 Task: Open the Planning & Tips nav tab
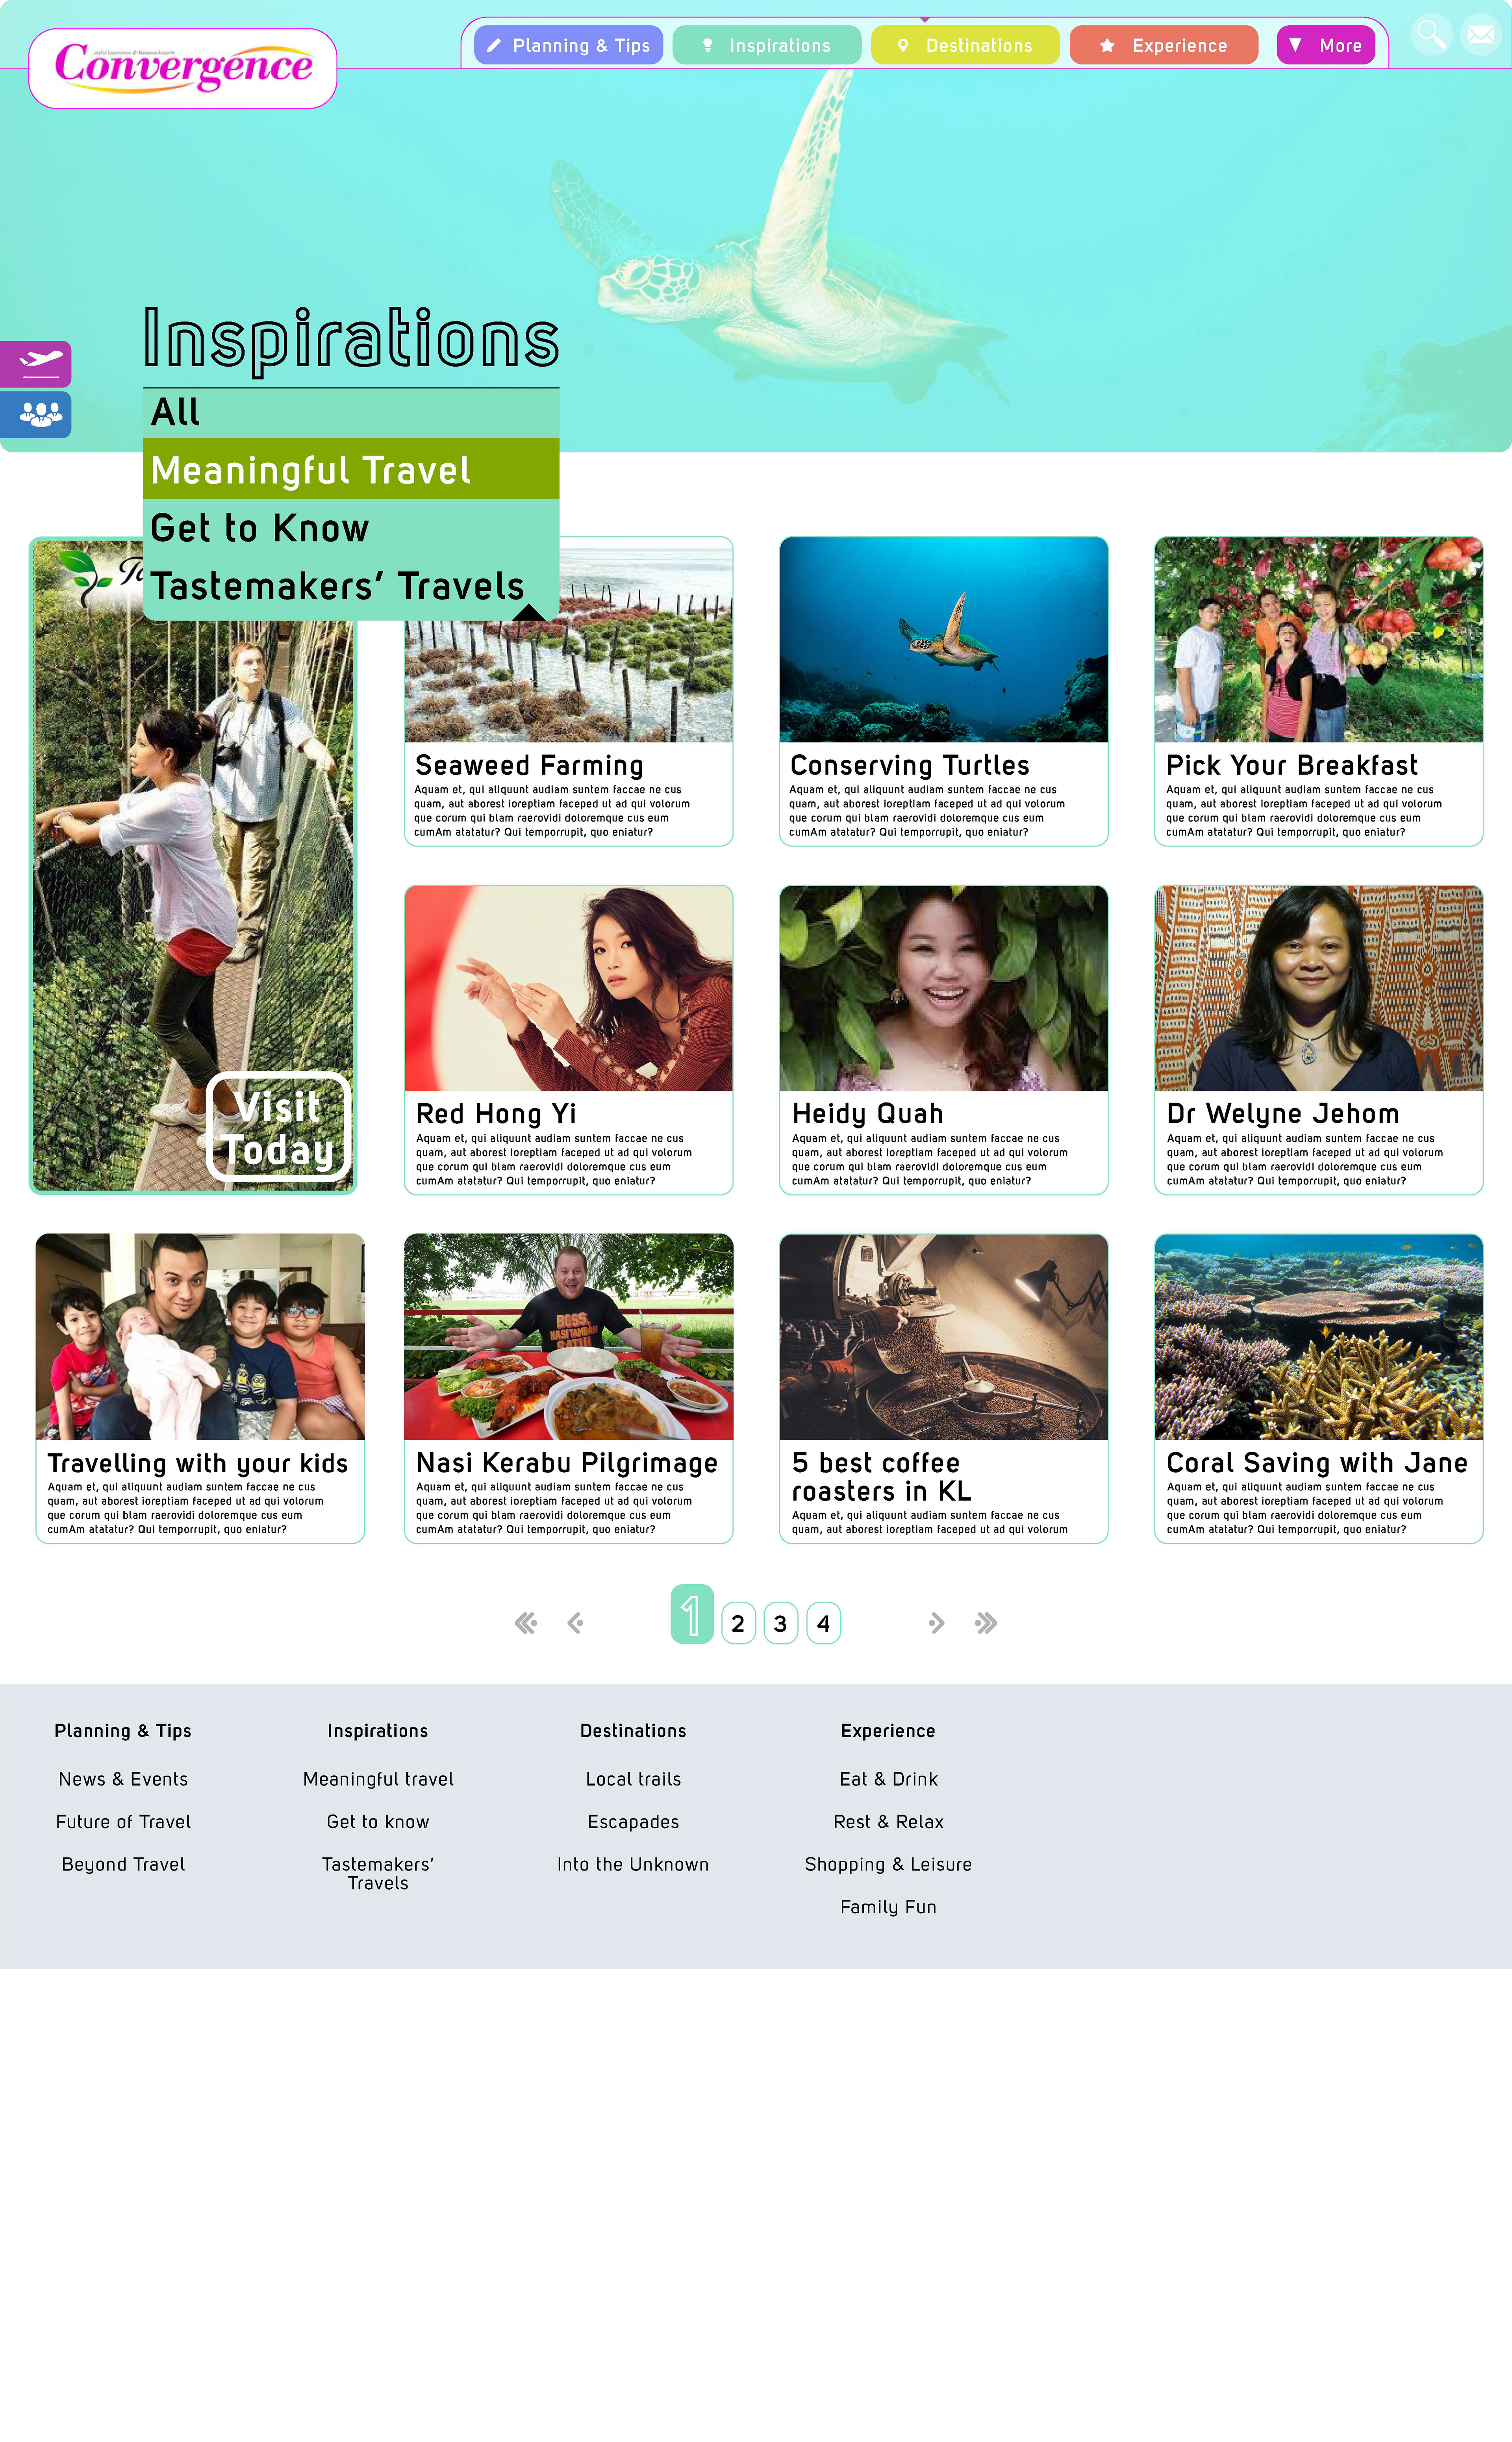coord(568,45)
